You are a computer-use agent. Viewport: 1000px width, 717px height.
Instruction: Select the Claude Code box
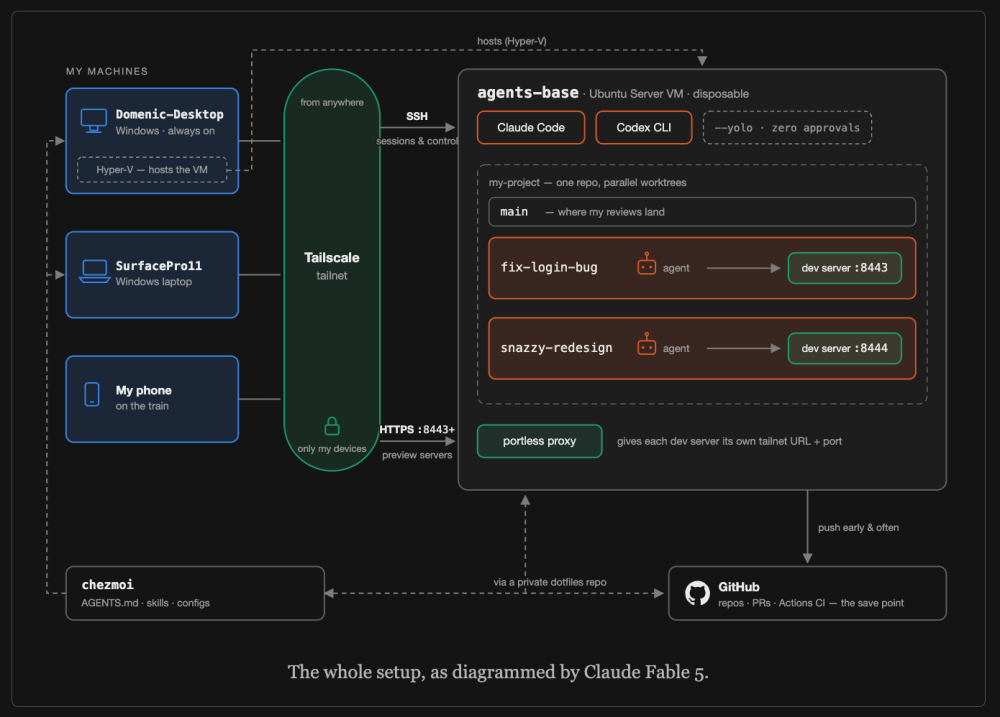pyautogui.click(x=531, y=128)
